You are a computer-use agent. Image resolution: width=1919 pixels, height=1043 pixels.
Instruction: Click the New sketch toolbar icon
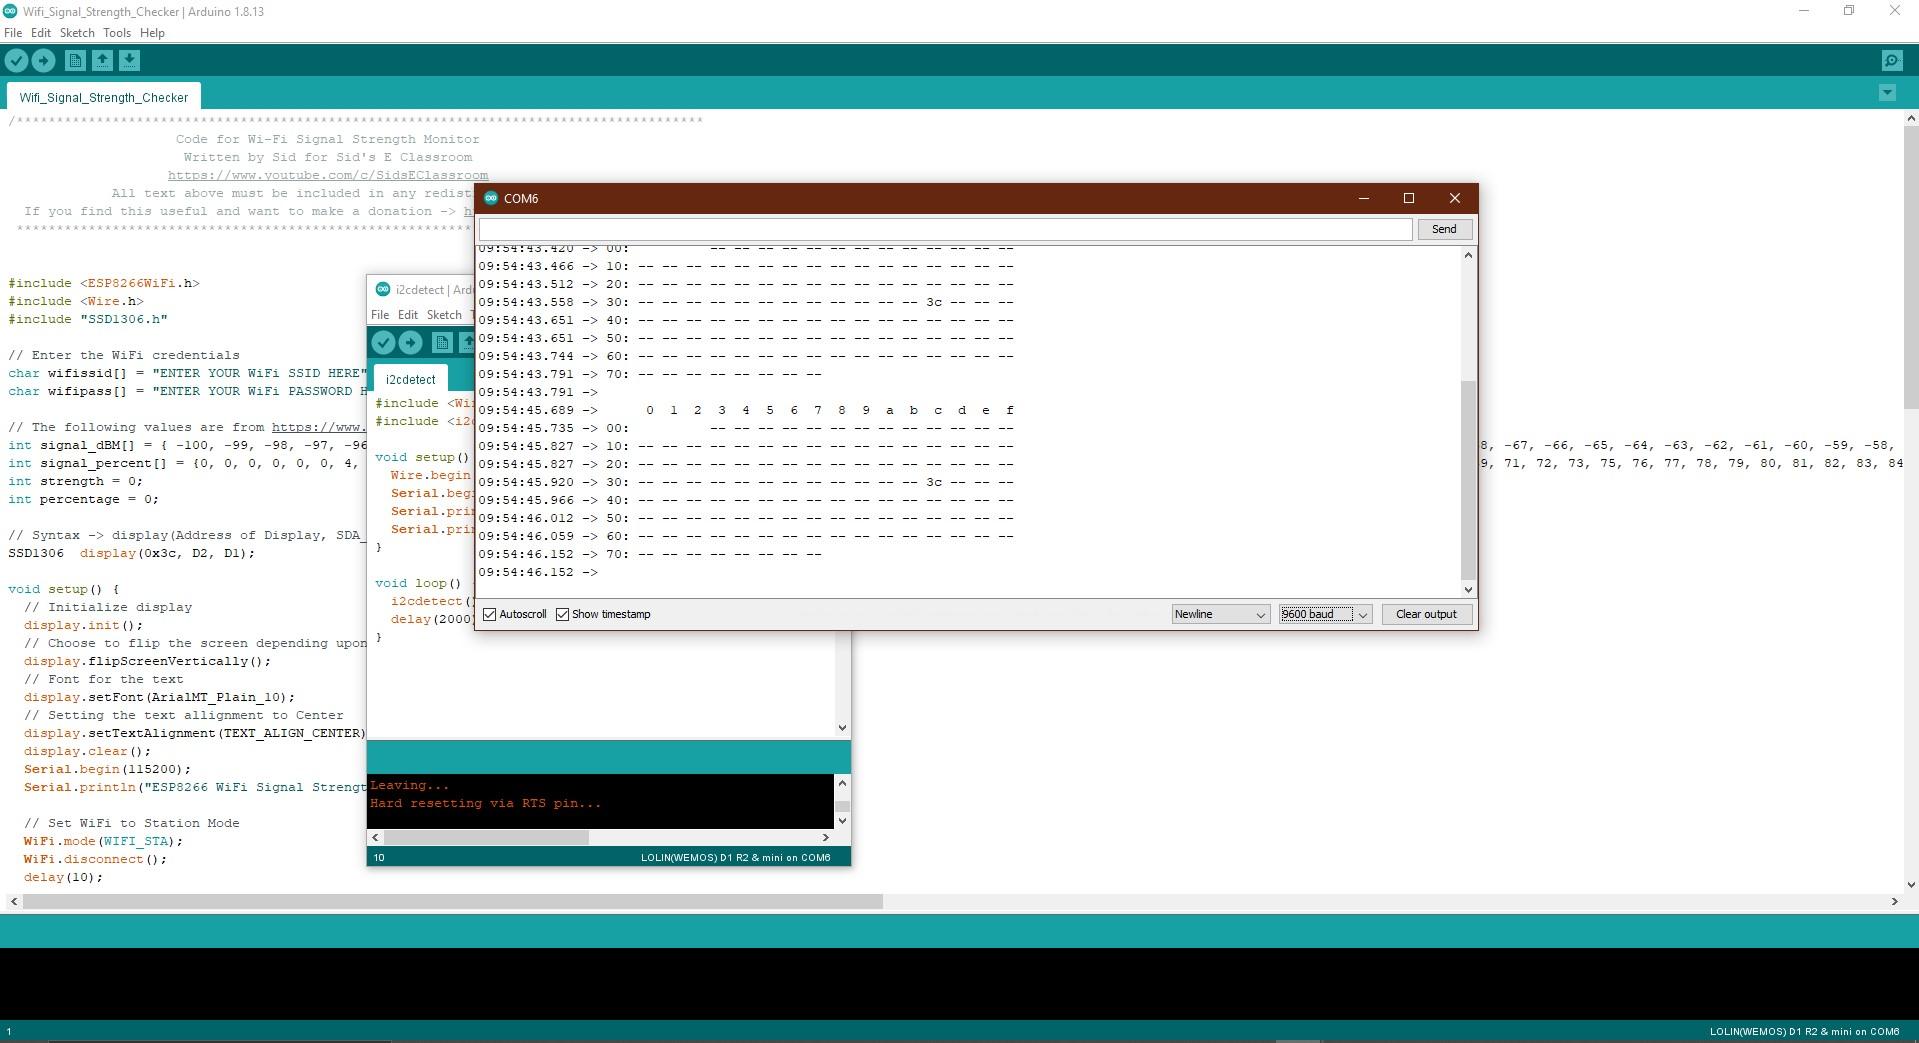(75, 60)
